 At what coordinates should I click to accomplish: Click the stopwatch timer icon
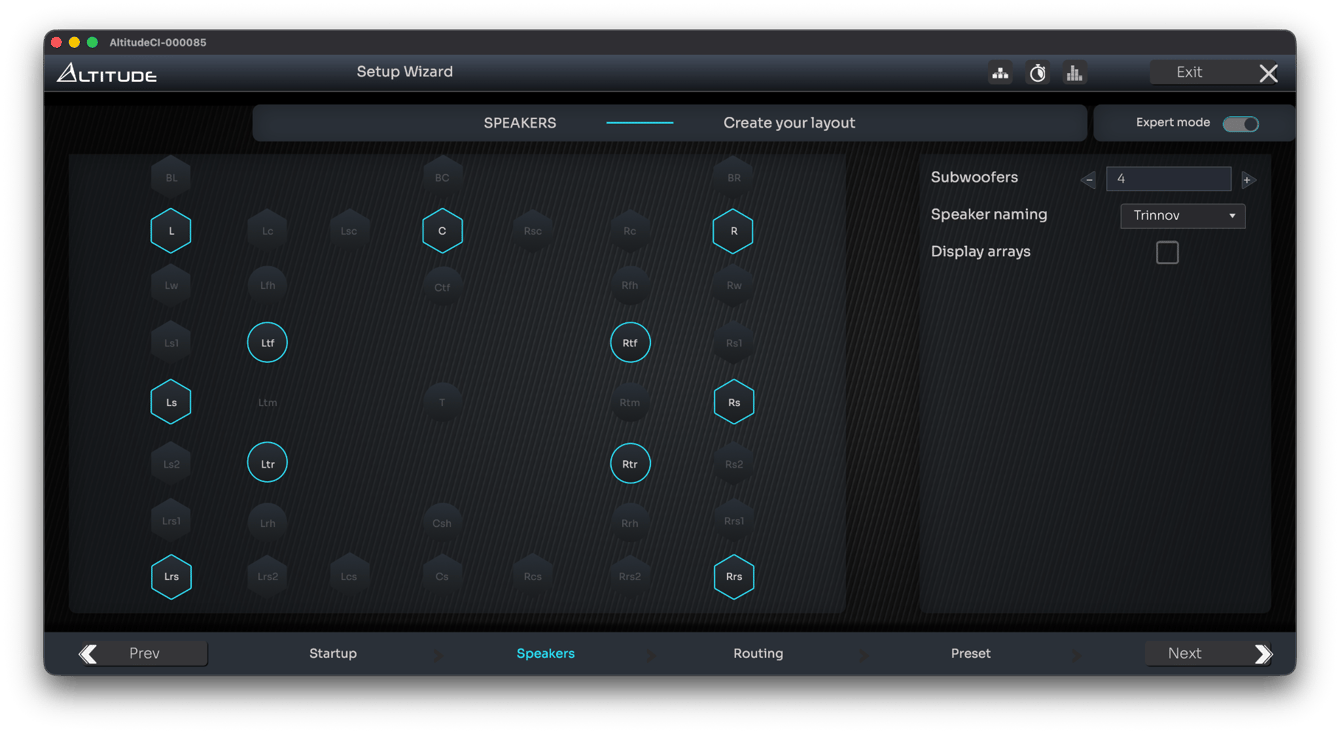coord(1038,73)
